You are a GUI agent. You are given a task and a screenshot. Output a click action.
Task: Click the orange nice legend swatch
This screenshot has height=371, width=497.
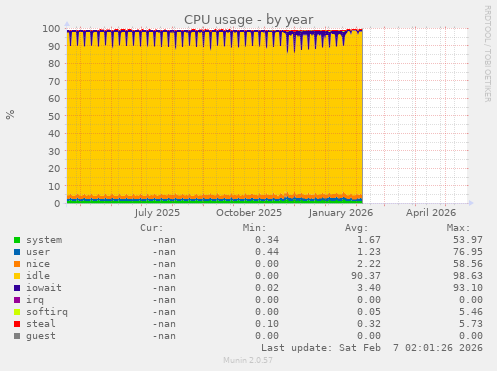(x=17, y=264)
